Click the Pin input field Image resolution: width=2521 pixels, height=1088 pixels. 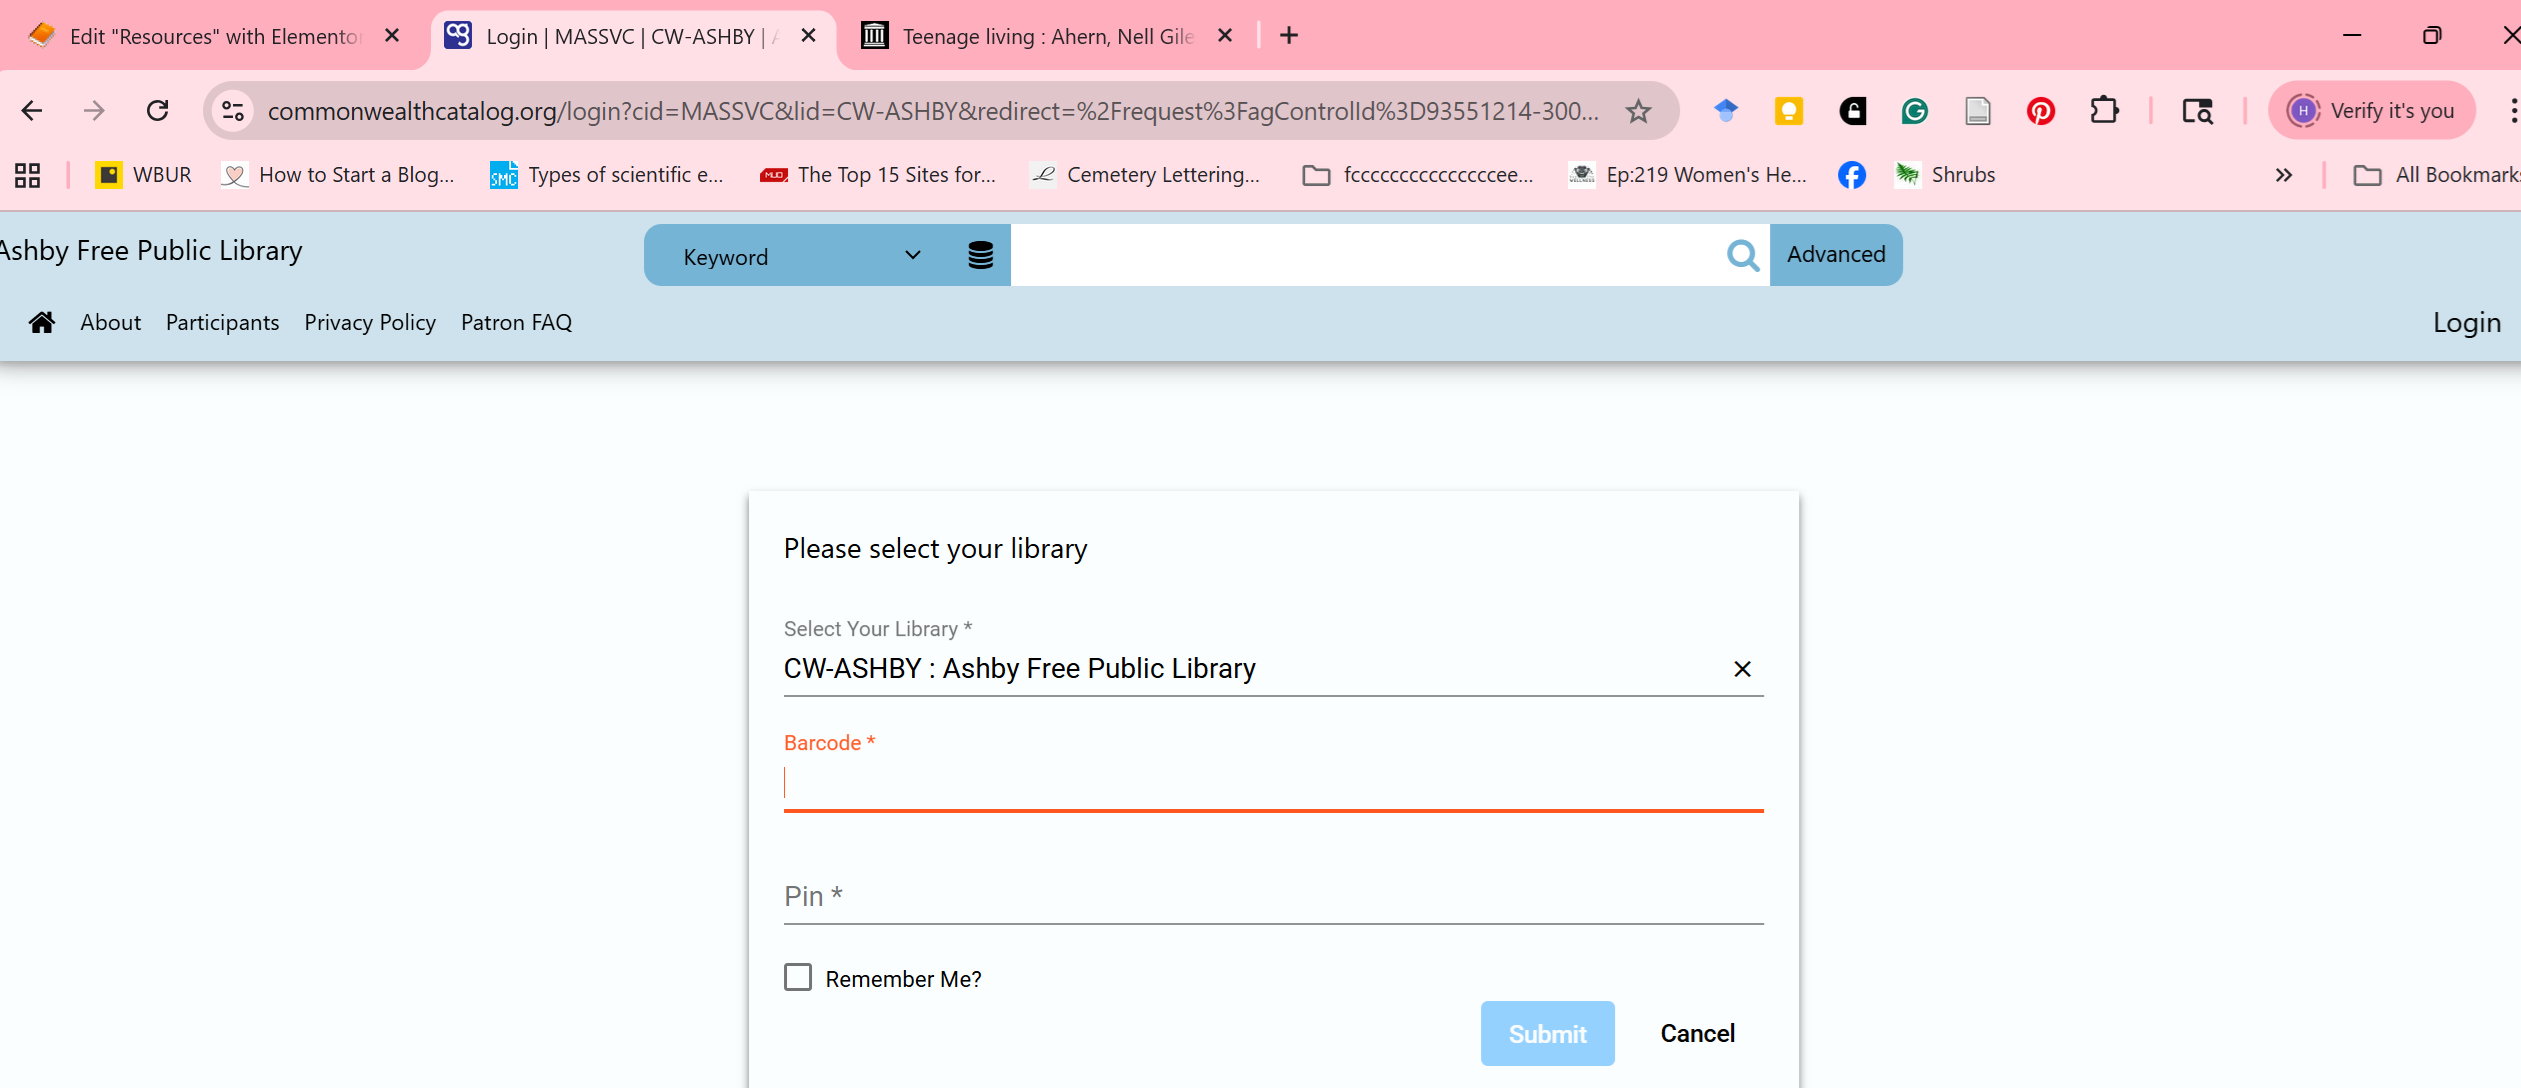[x=1272, y=896]
